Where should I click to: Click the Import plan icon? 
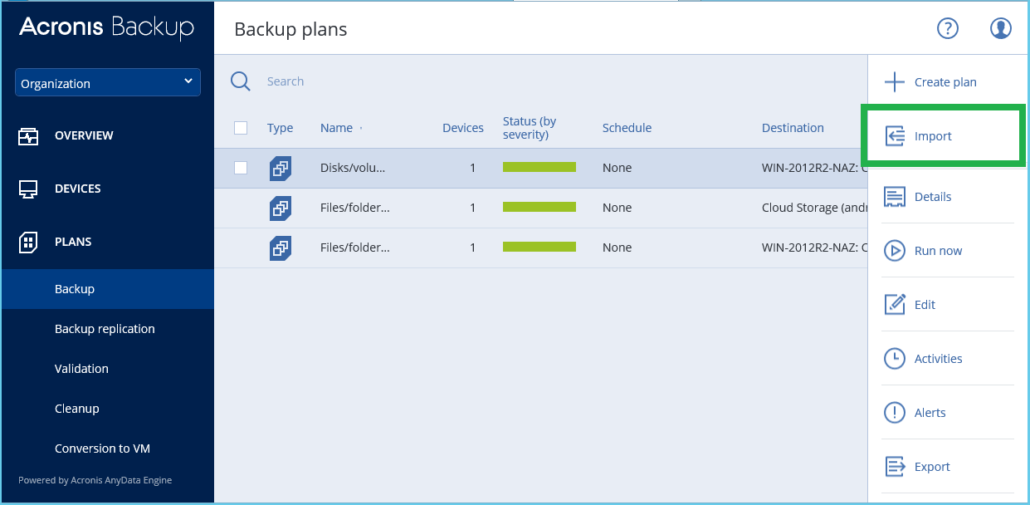tap(895, 136)
